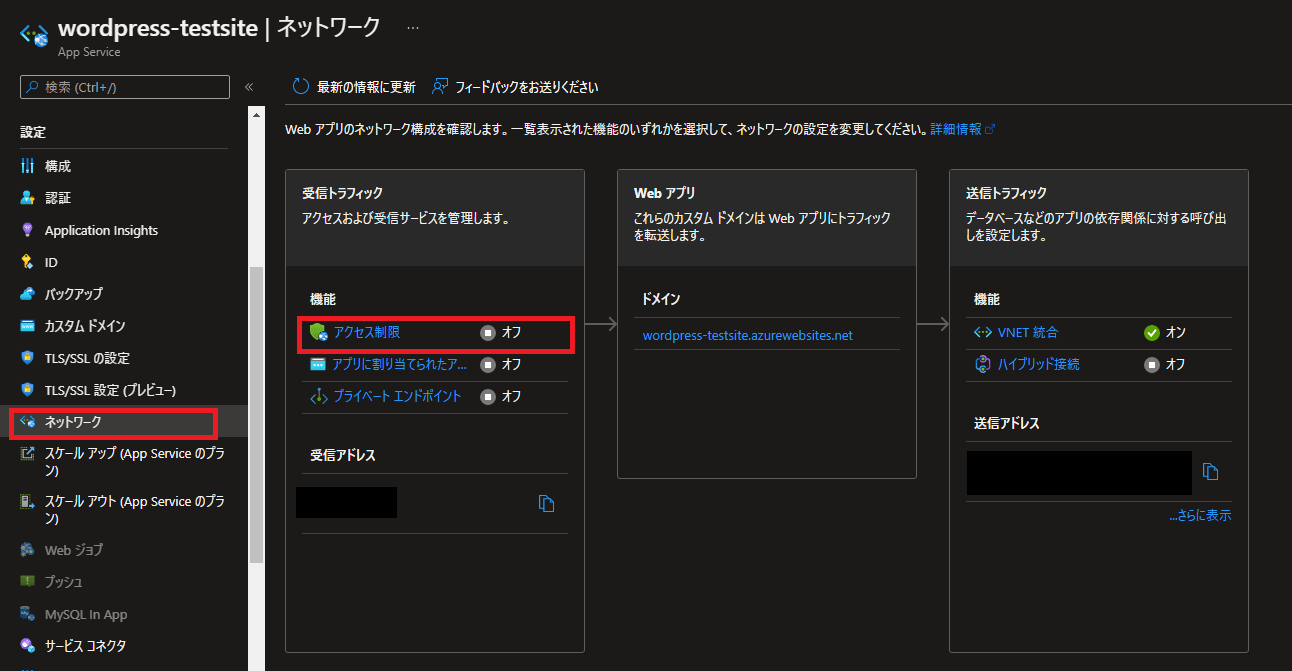
Task: Open the ellipsis menu next to the title
Action: click(x=413, y=28)
